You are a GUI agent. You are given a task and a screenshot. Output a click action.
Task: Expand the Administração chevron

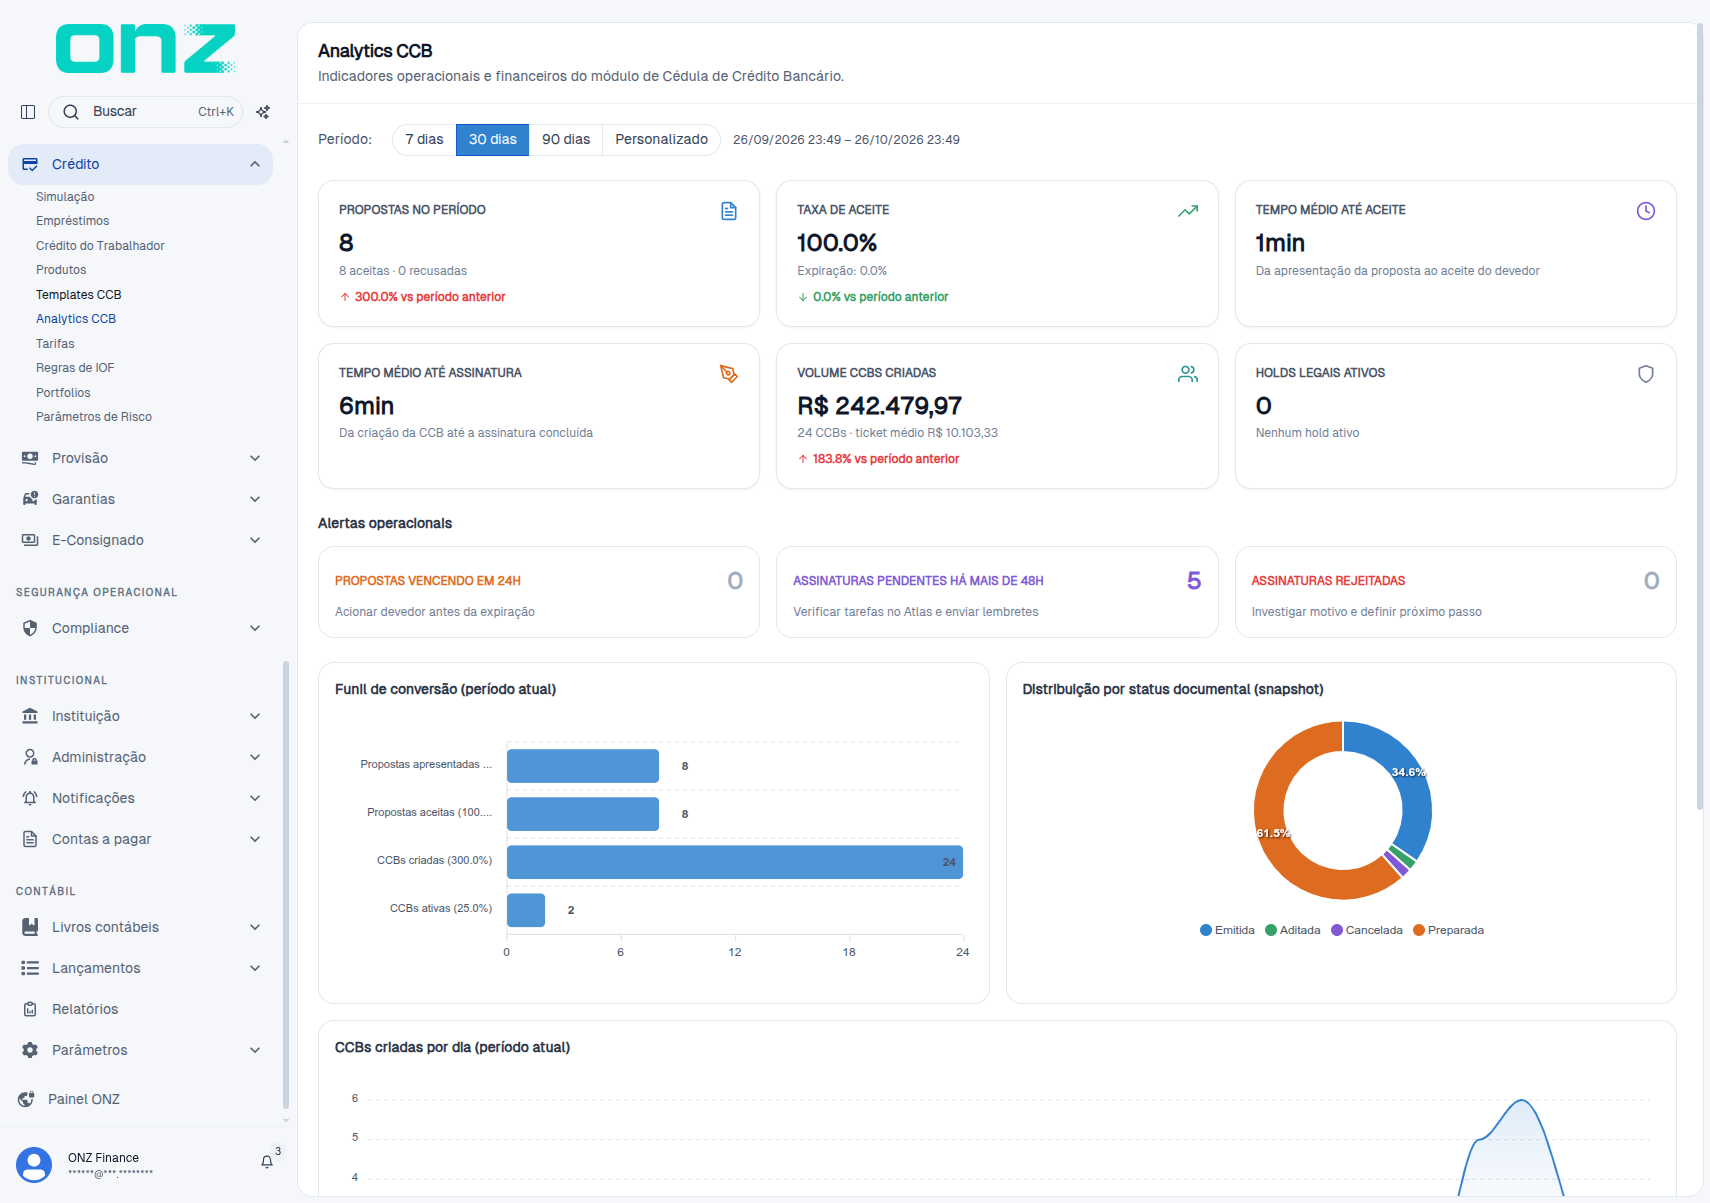point(255,757)
